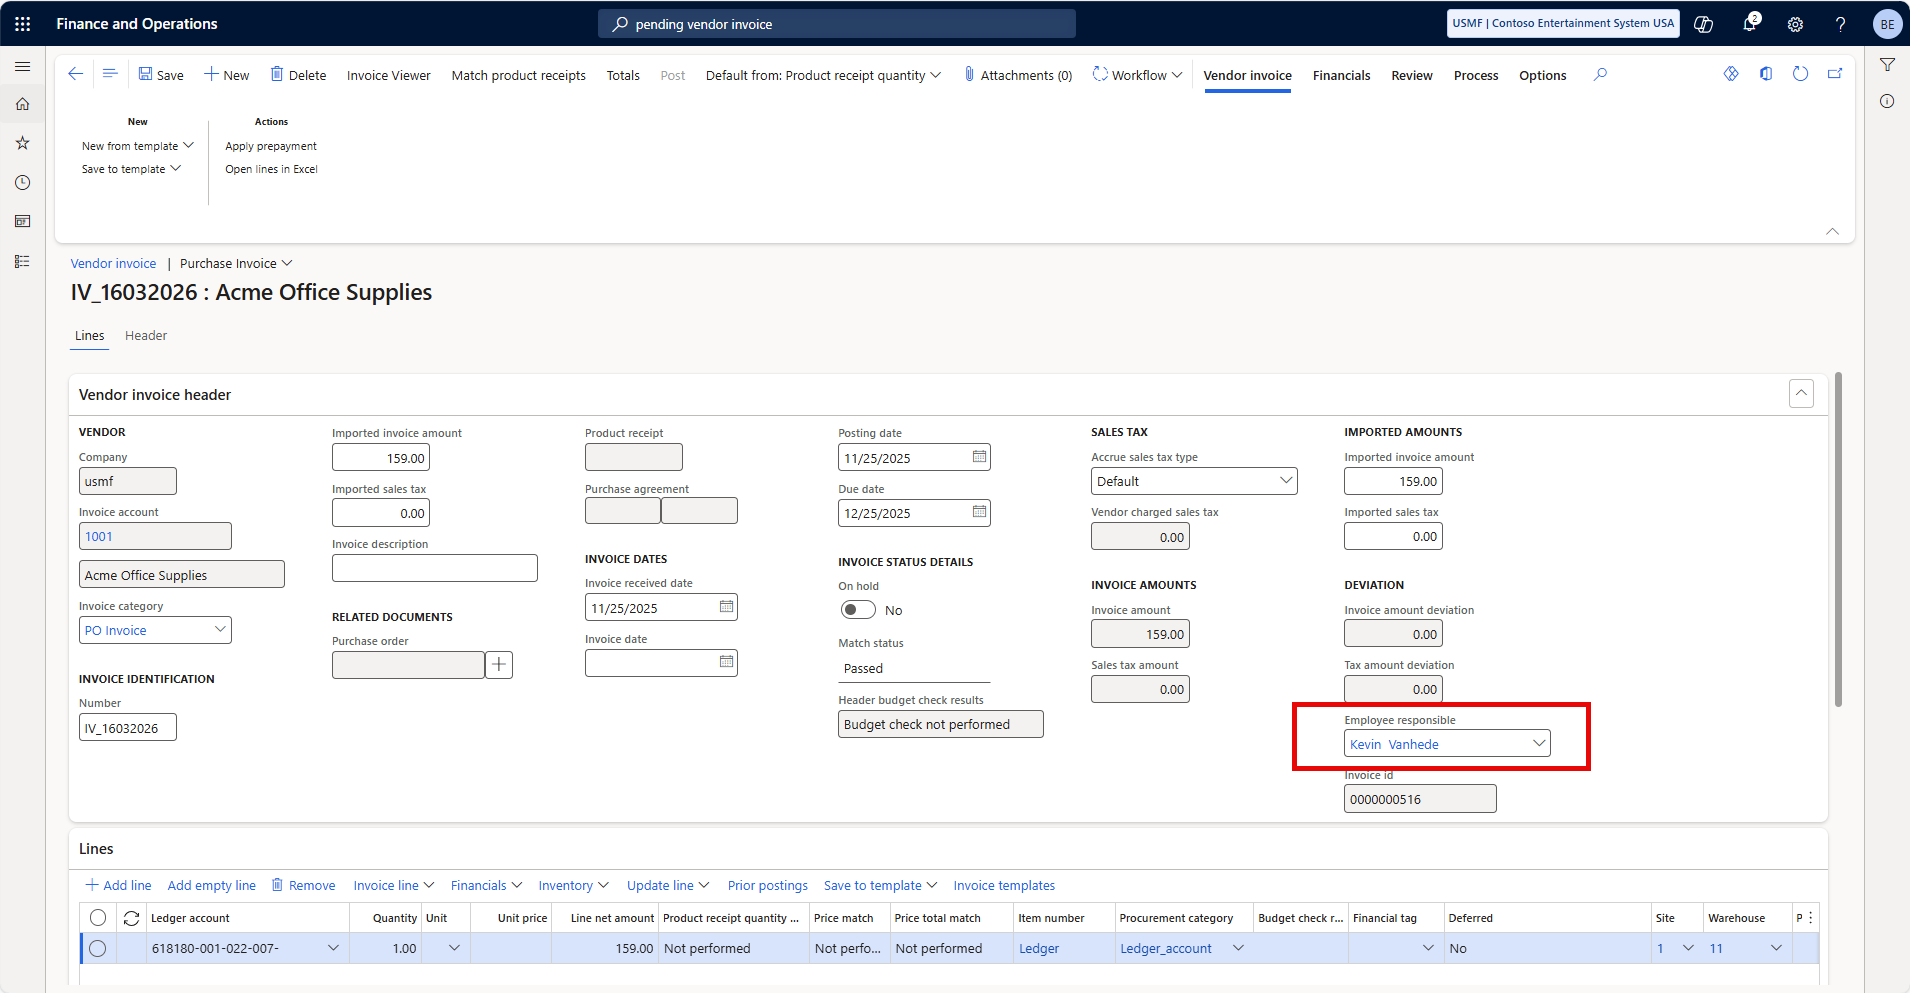Select the line row radio circle
The image size is (1910, 993).
point(98,948)
